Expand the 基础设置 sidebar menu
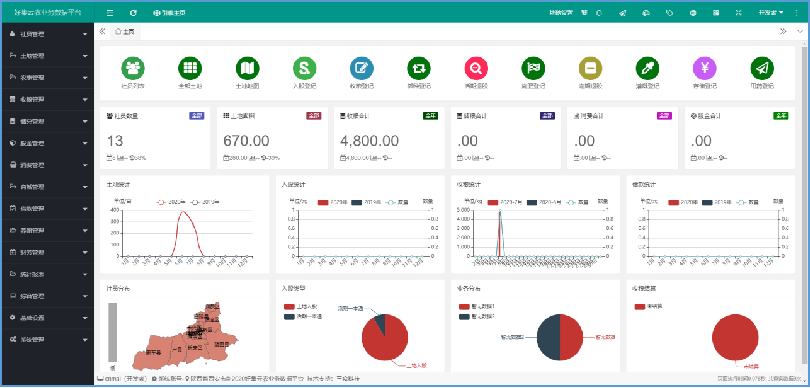810x388 pixels. tap(48, 318)
